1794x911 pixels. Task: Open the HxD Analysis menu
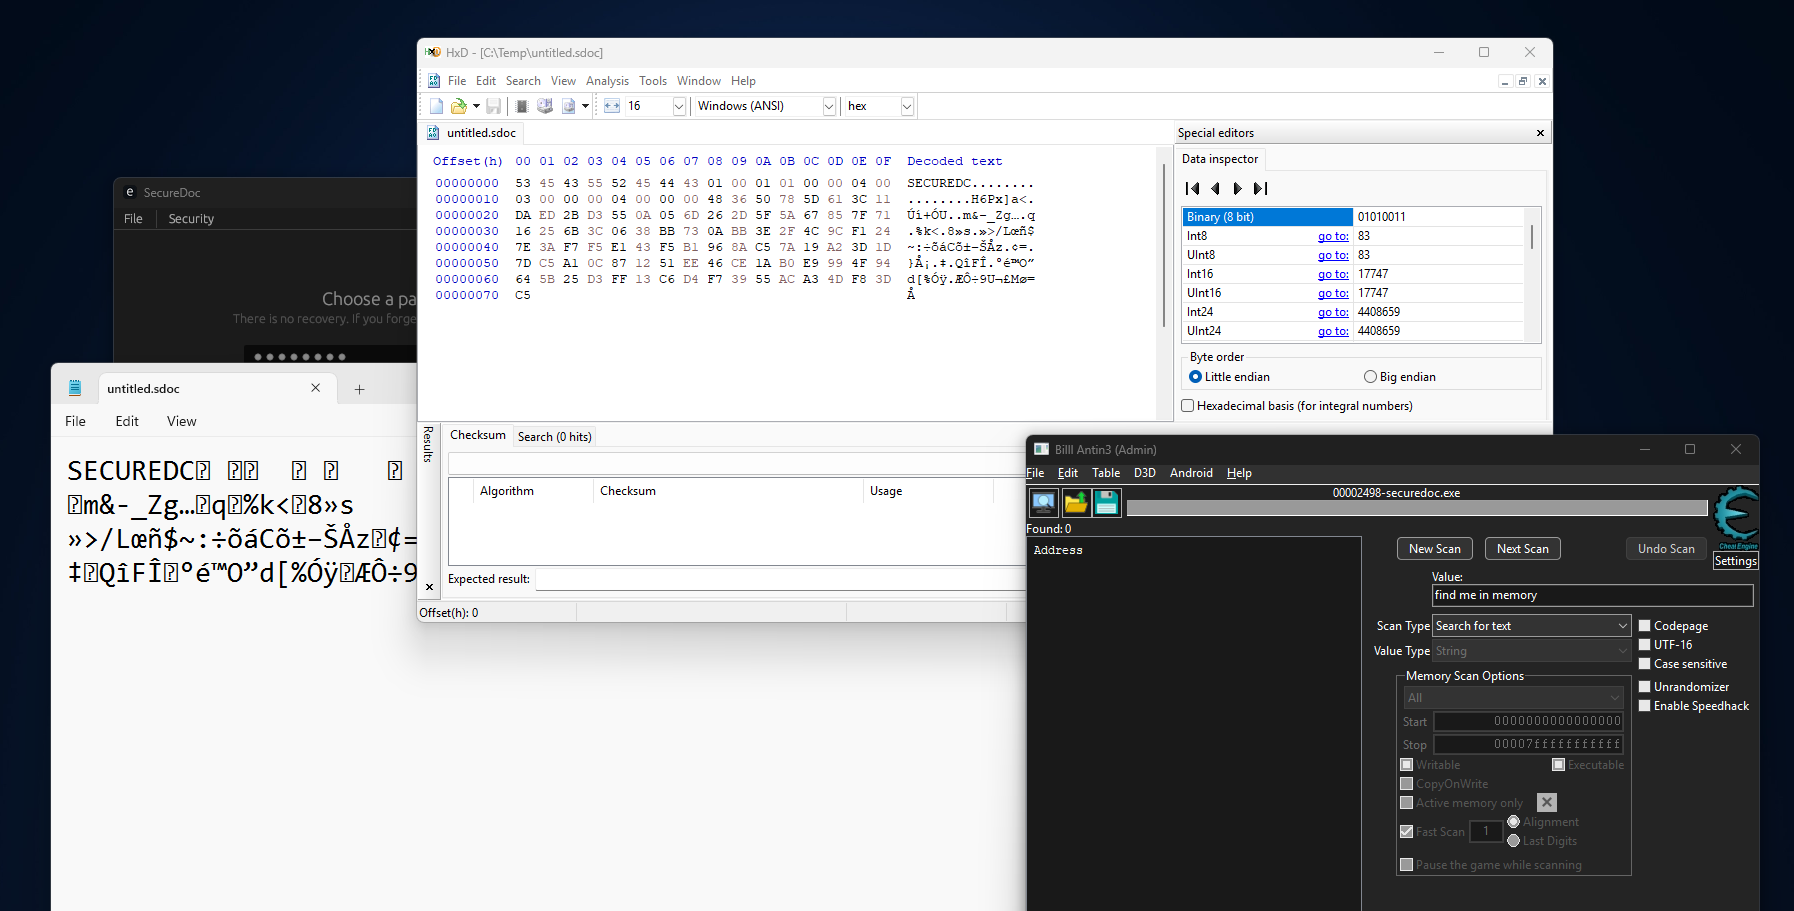click(x=607, y=81)
